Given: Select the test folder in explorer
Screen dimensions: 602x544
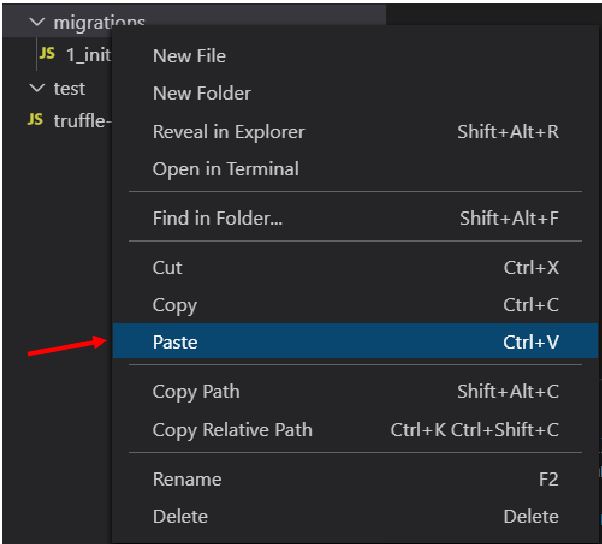Looking at the screenshot, I should coord(69,88).
